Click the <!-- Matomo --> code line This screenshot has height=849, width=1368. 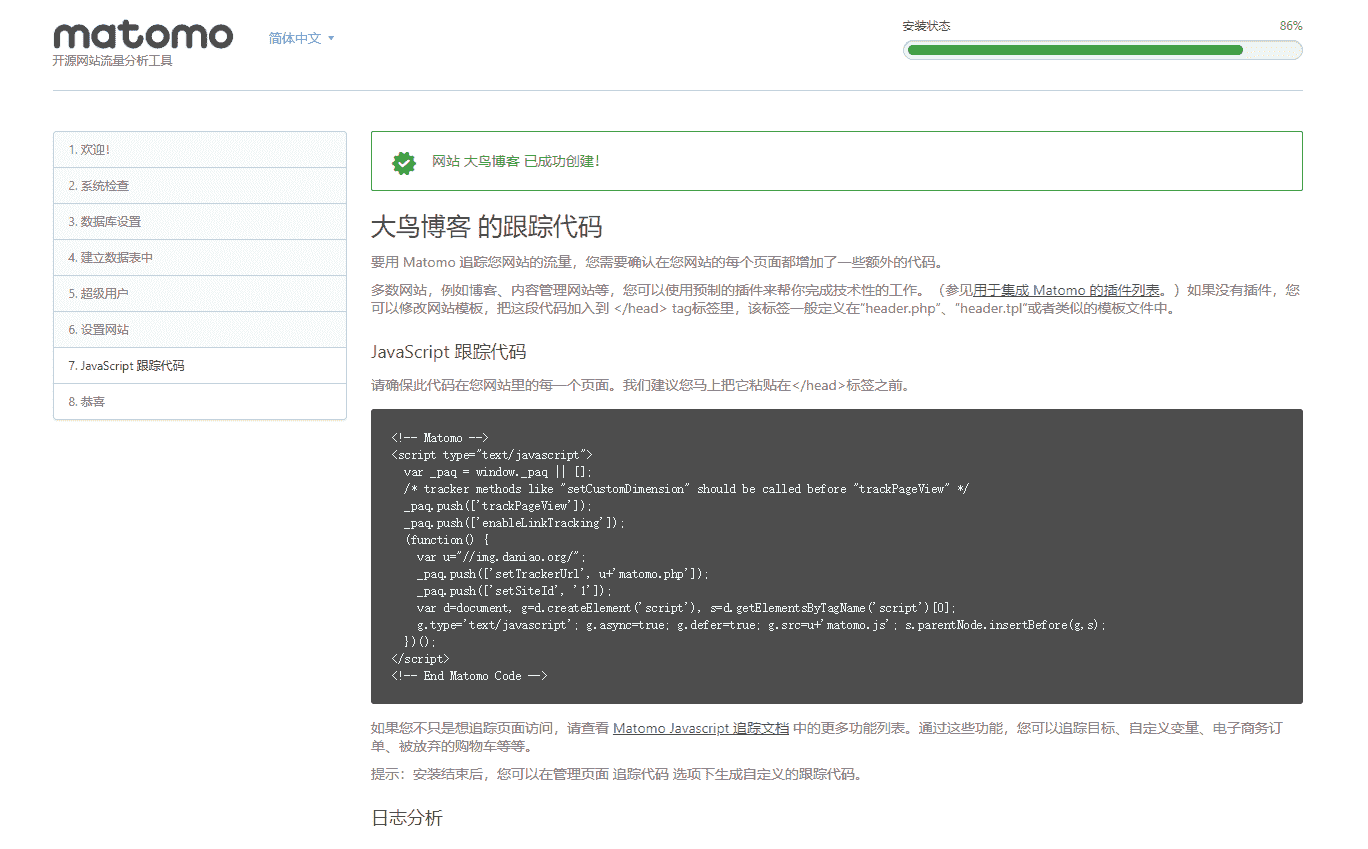[440, 438]
